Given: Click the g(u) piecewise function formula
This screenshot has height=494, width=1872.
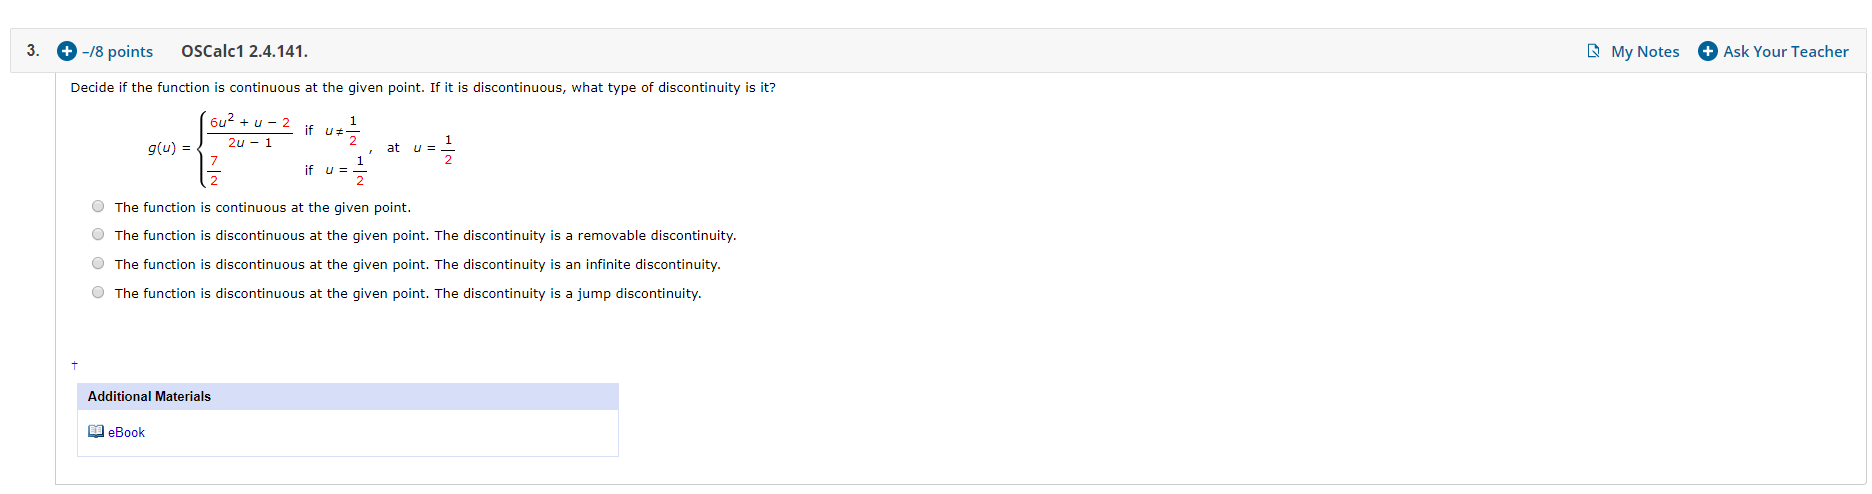Looking at the screenshot, I should point(301,149).
